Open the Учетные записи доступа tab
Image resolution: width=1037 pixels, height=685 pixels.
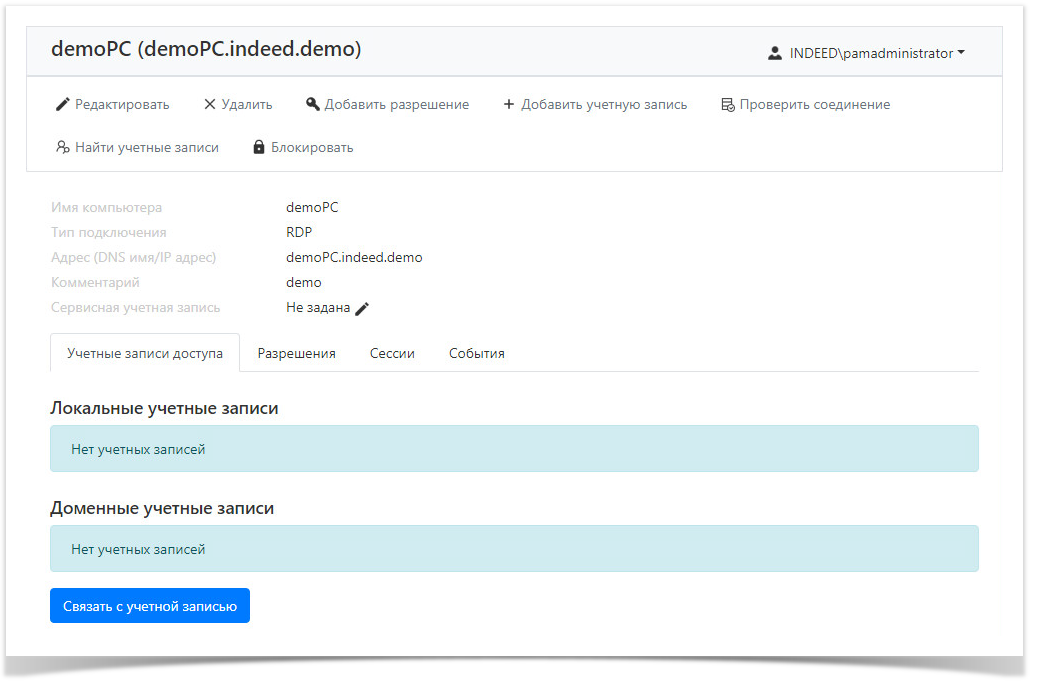click(145, 353)
